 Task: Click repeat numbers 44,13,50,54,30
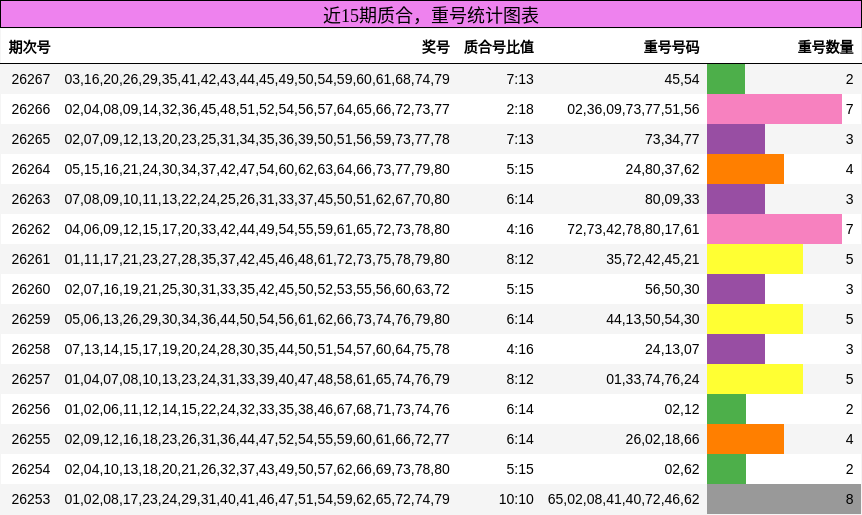(x=653, y=319)
